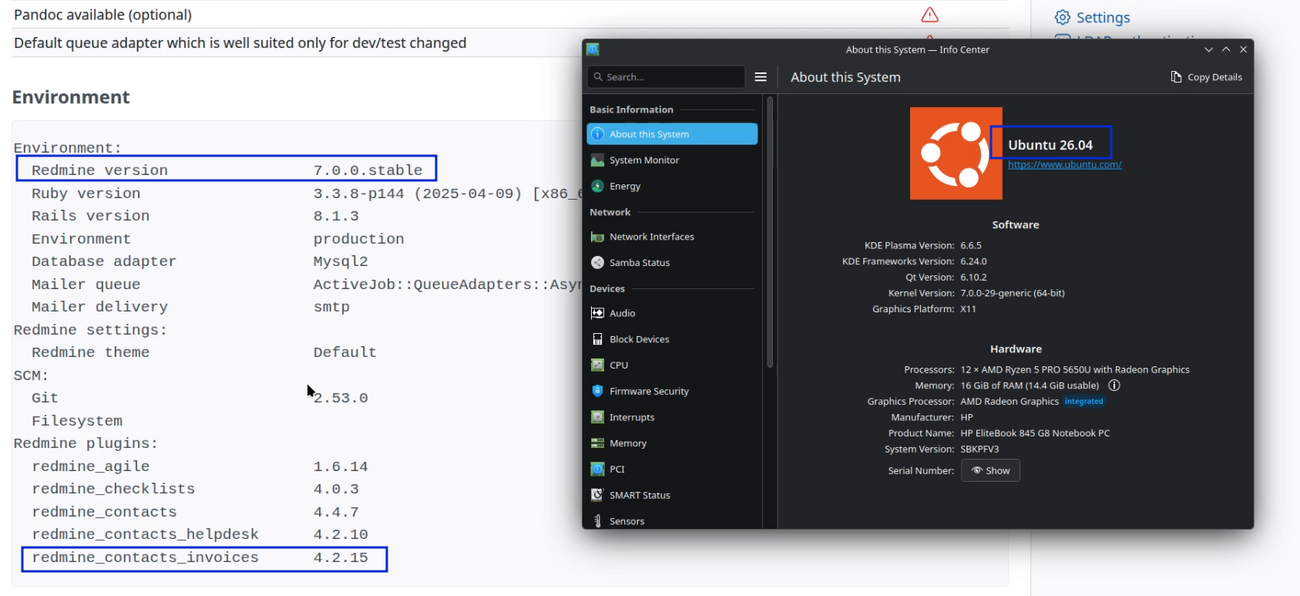Click the Environment section heading

click(71, 97)
